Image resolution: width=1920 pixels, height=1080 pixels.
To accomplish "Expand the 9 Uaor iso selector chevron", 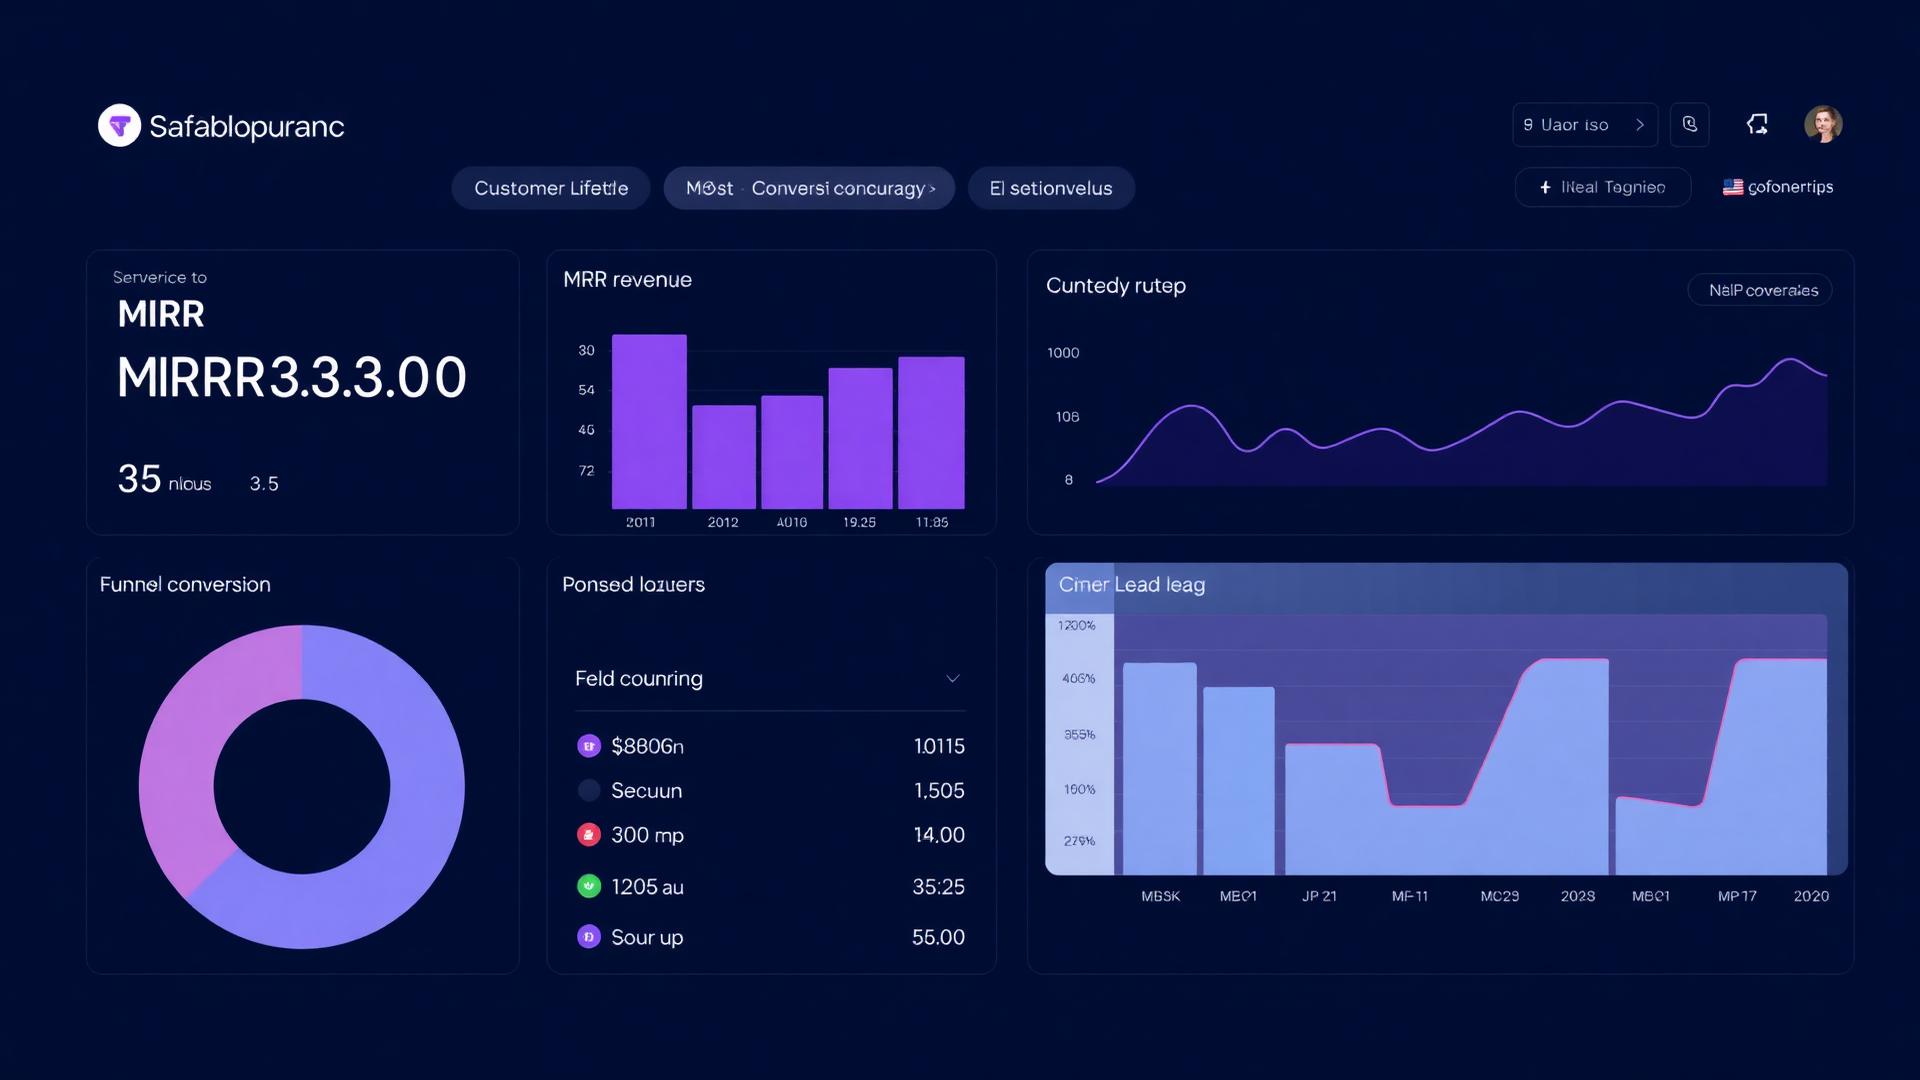I will point(1640,124).
